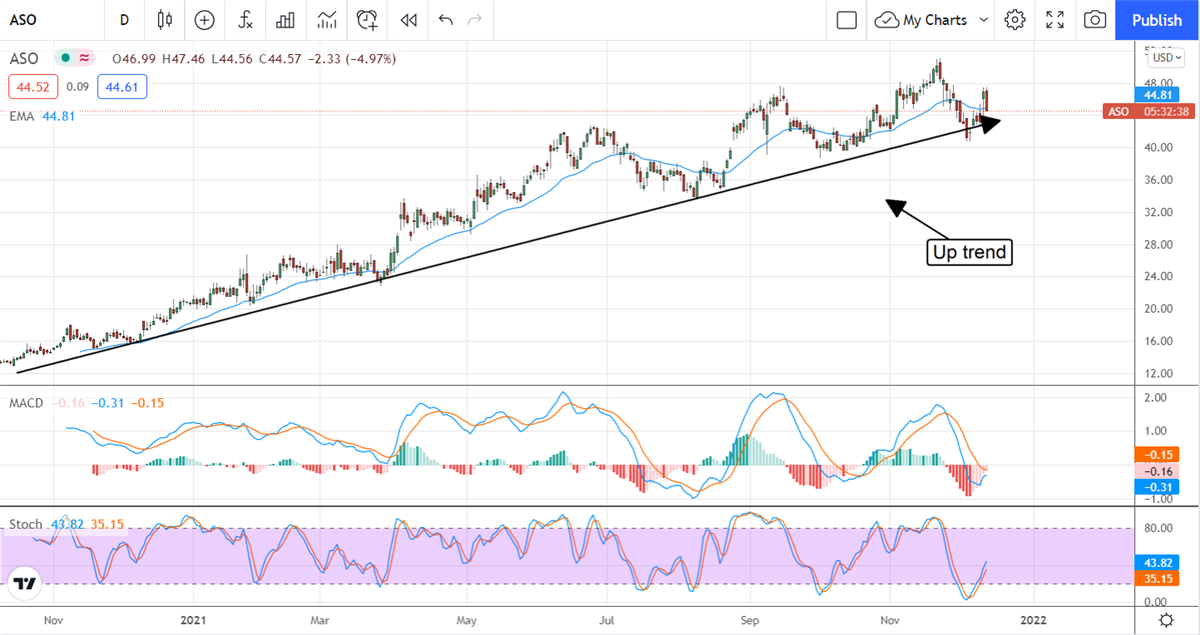
Task: Open the indicators fx menu
Action: 245,20
